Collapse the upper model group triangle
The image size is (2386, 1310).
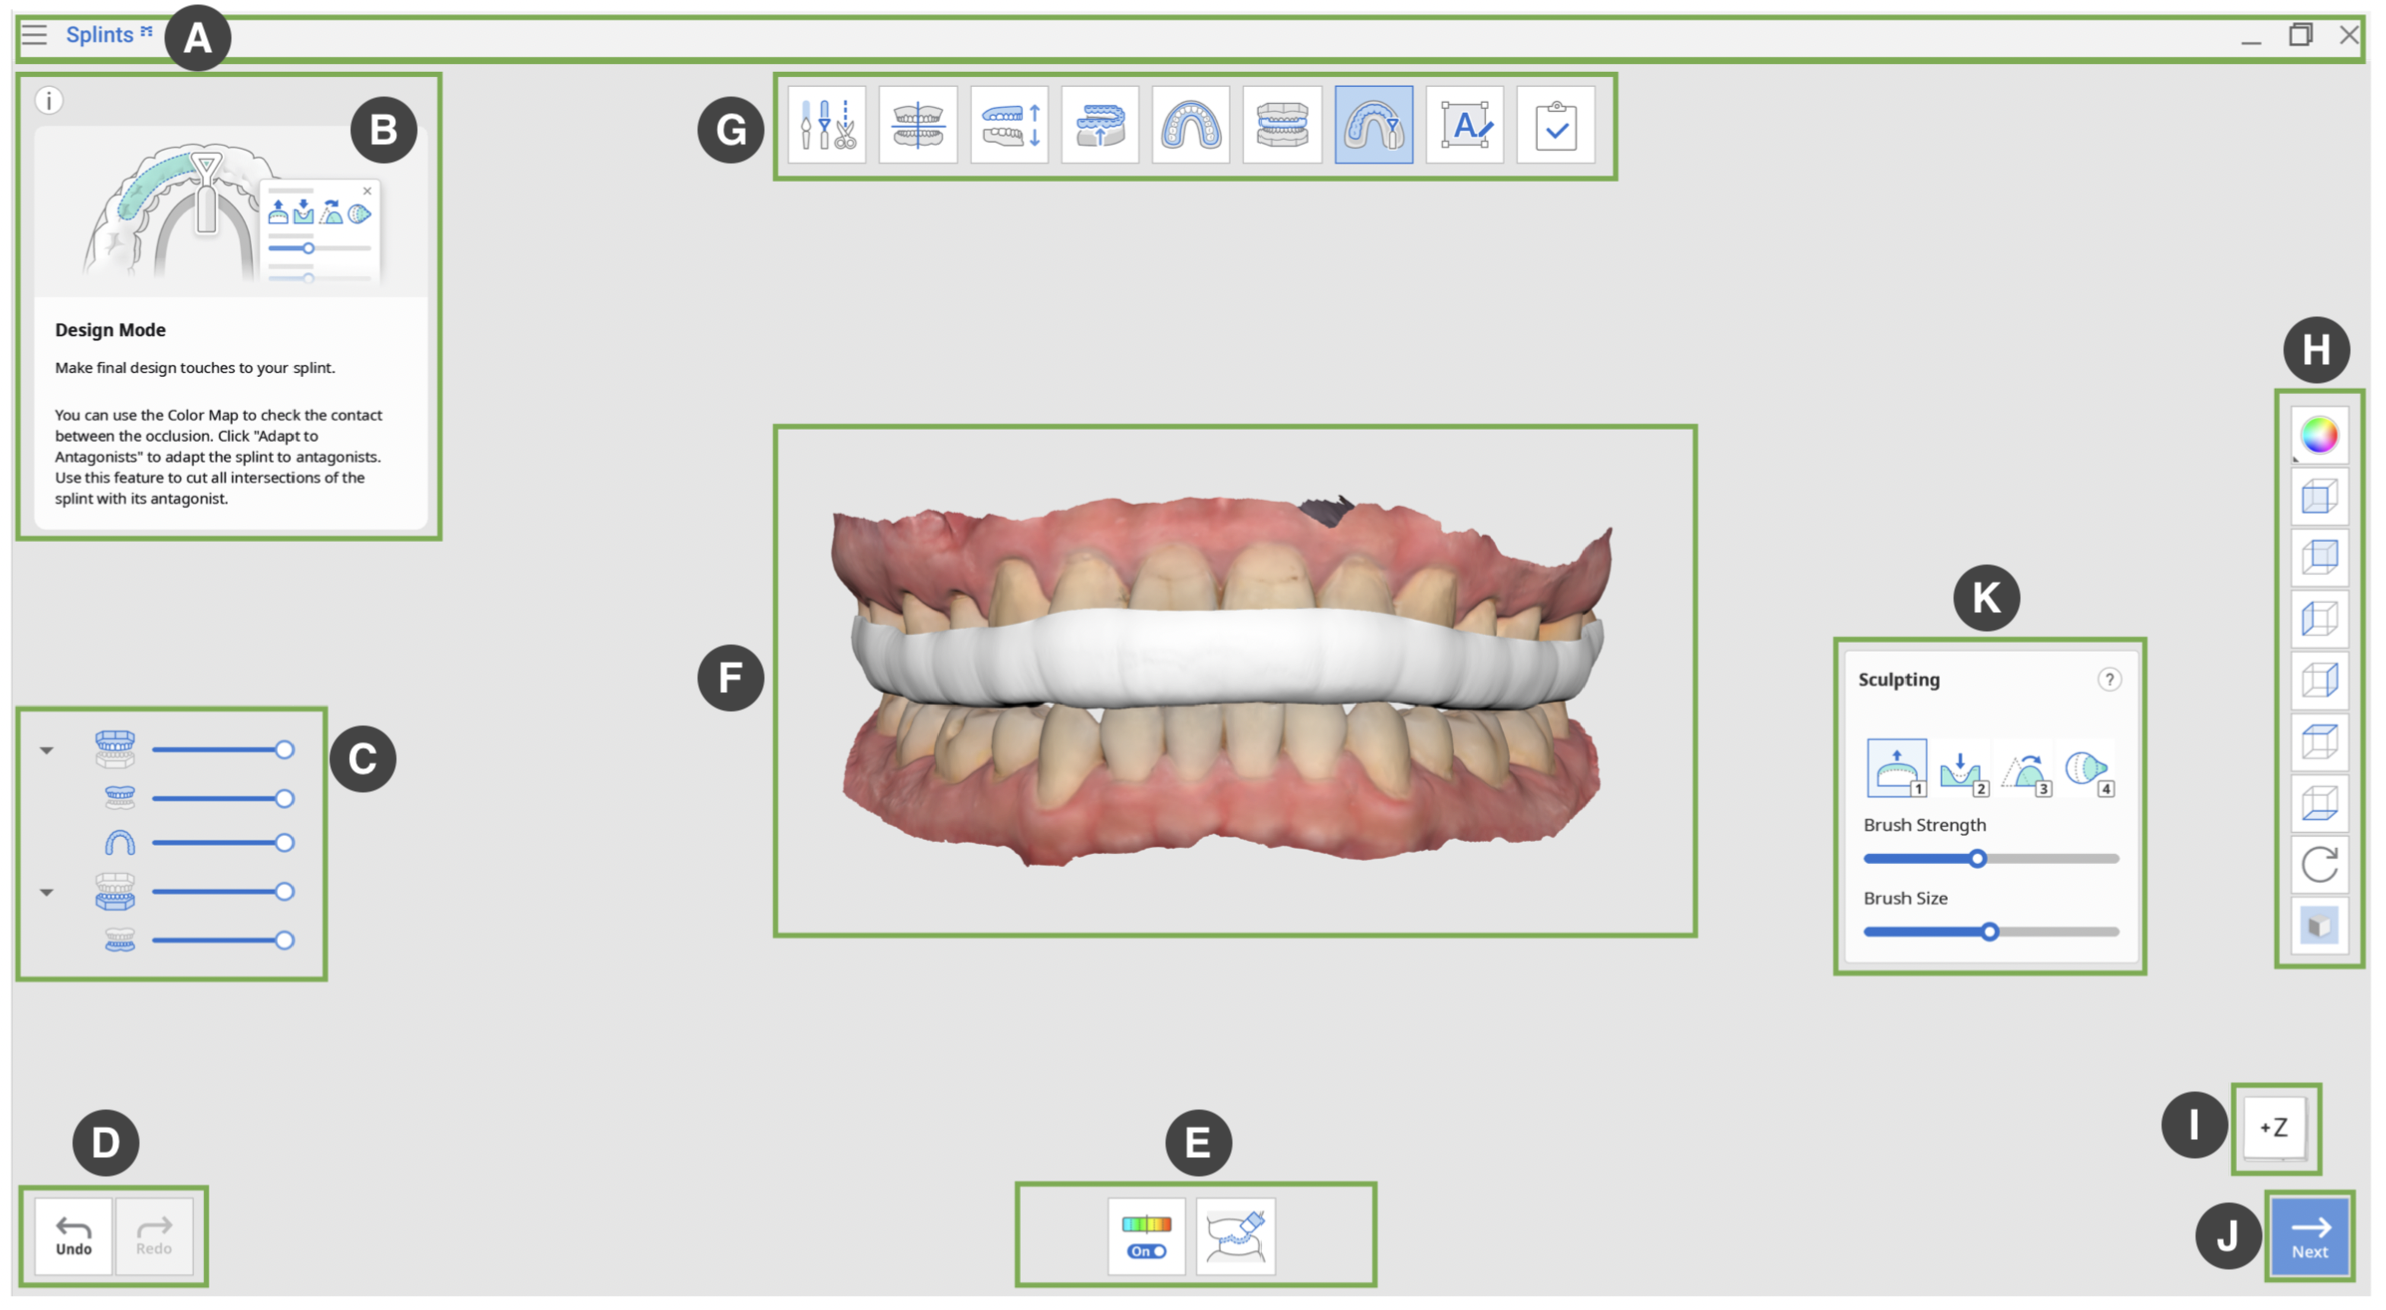46,748
